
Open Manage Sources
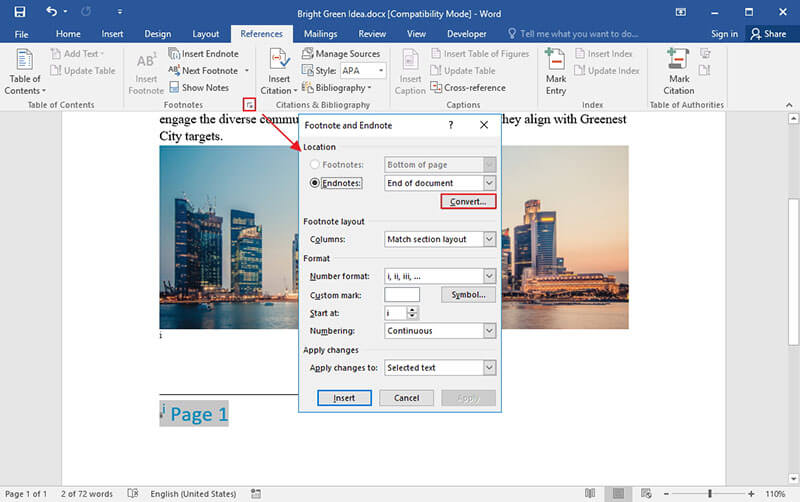pyautogui.click(x=341, y=54)
